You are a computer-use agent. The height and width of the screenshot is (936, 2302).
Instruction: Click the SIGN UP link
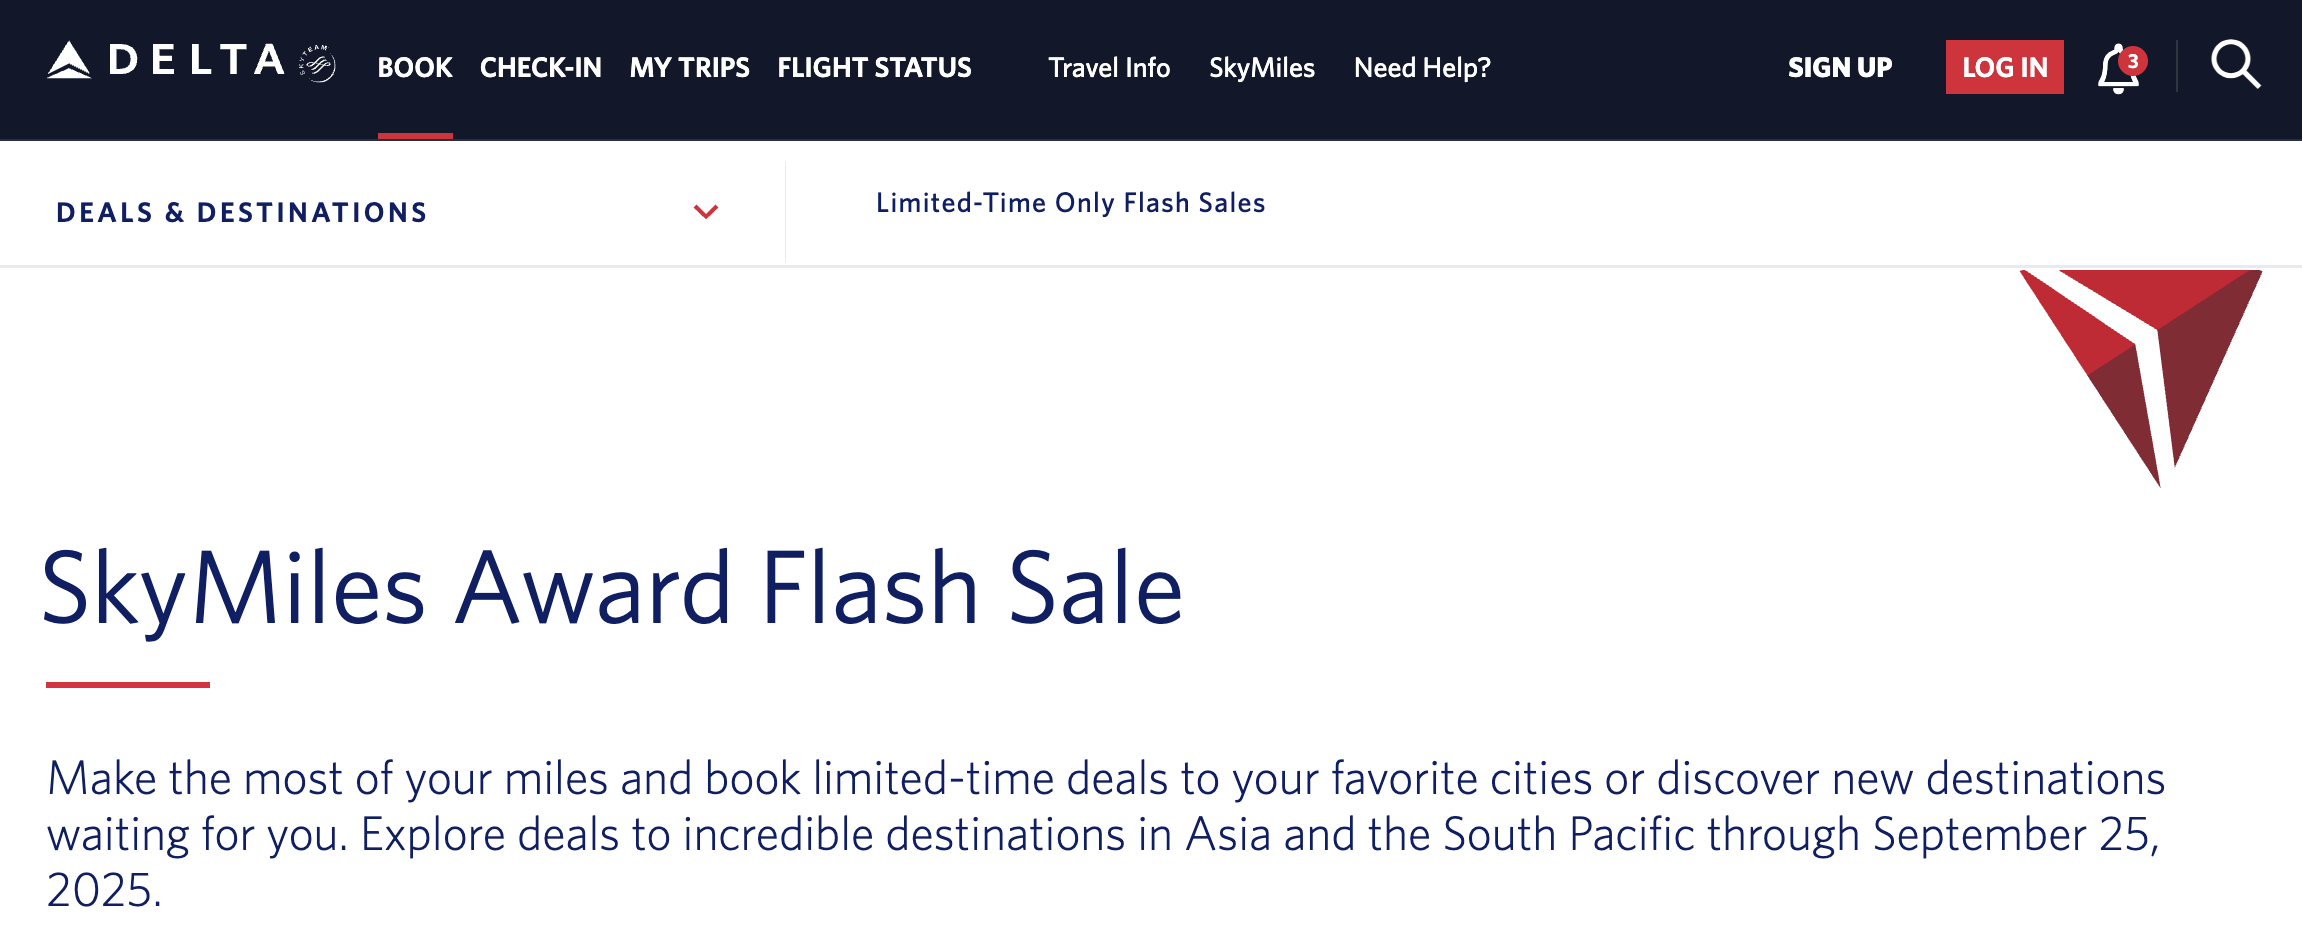(1840, 68)
